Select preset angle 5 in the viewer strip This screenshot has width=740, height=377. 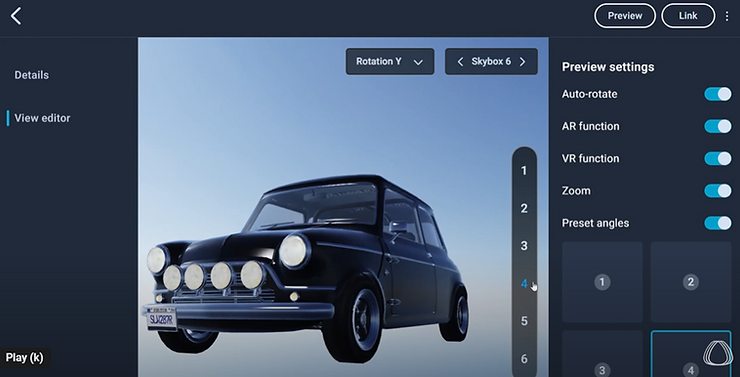click(x=524, y=321)
